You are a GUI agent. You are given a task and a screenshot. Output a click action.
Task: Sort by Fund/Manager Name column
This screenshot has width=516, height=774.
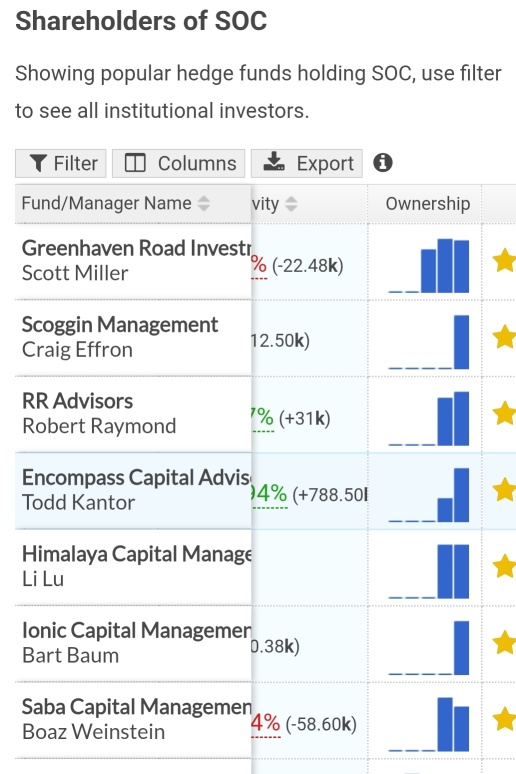(x=203, y=203)
